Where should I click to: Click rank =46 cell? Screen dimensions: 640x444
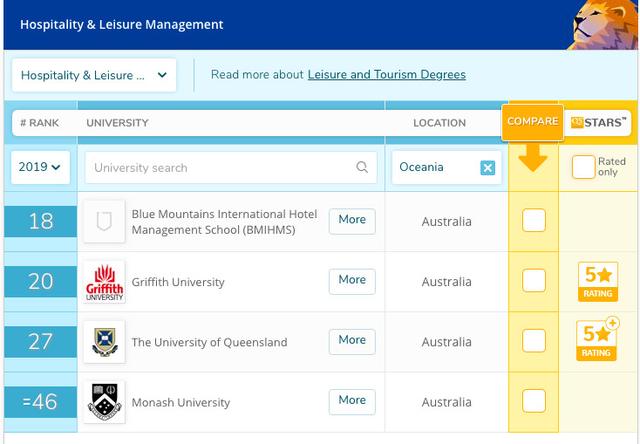click(x=41, y=402)
